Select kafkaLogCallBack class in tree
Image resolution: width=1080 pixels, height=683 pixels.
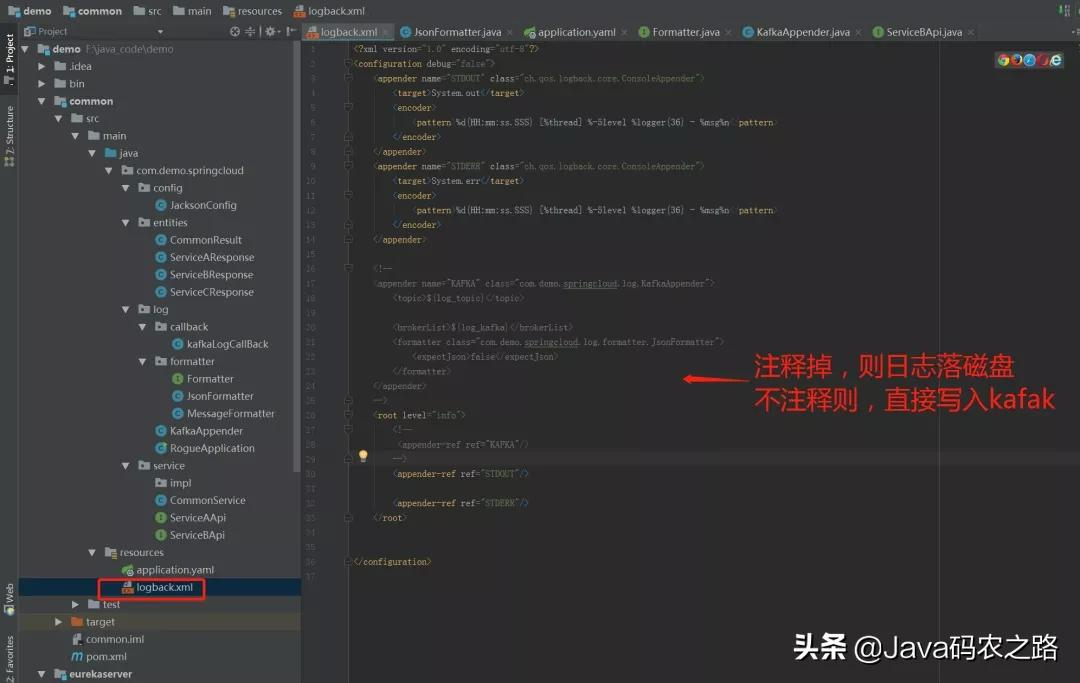[220, 344]
